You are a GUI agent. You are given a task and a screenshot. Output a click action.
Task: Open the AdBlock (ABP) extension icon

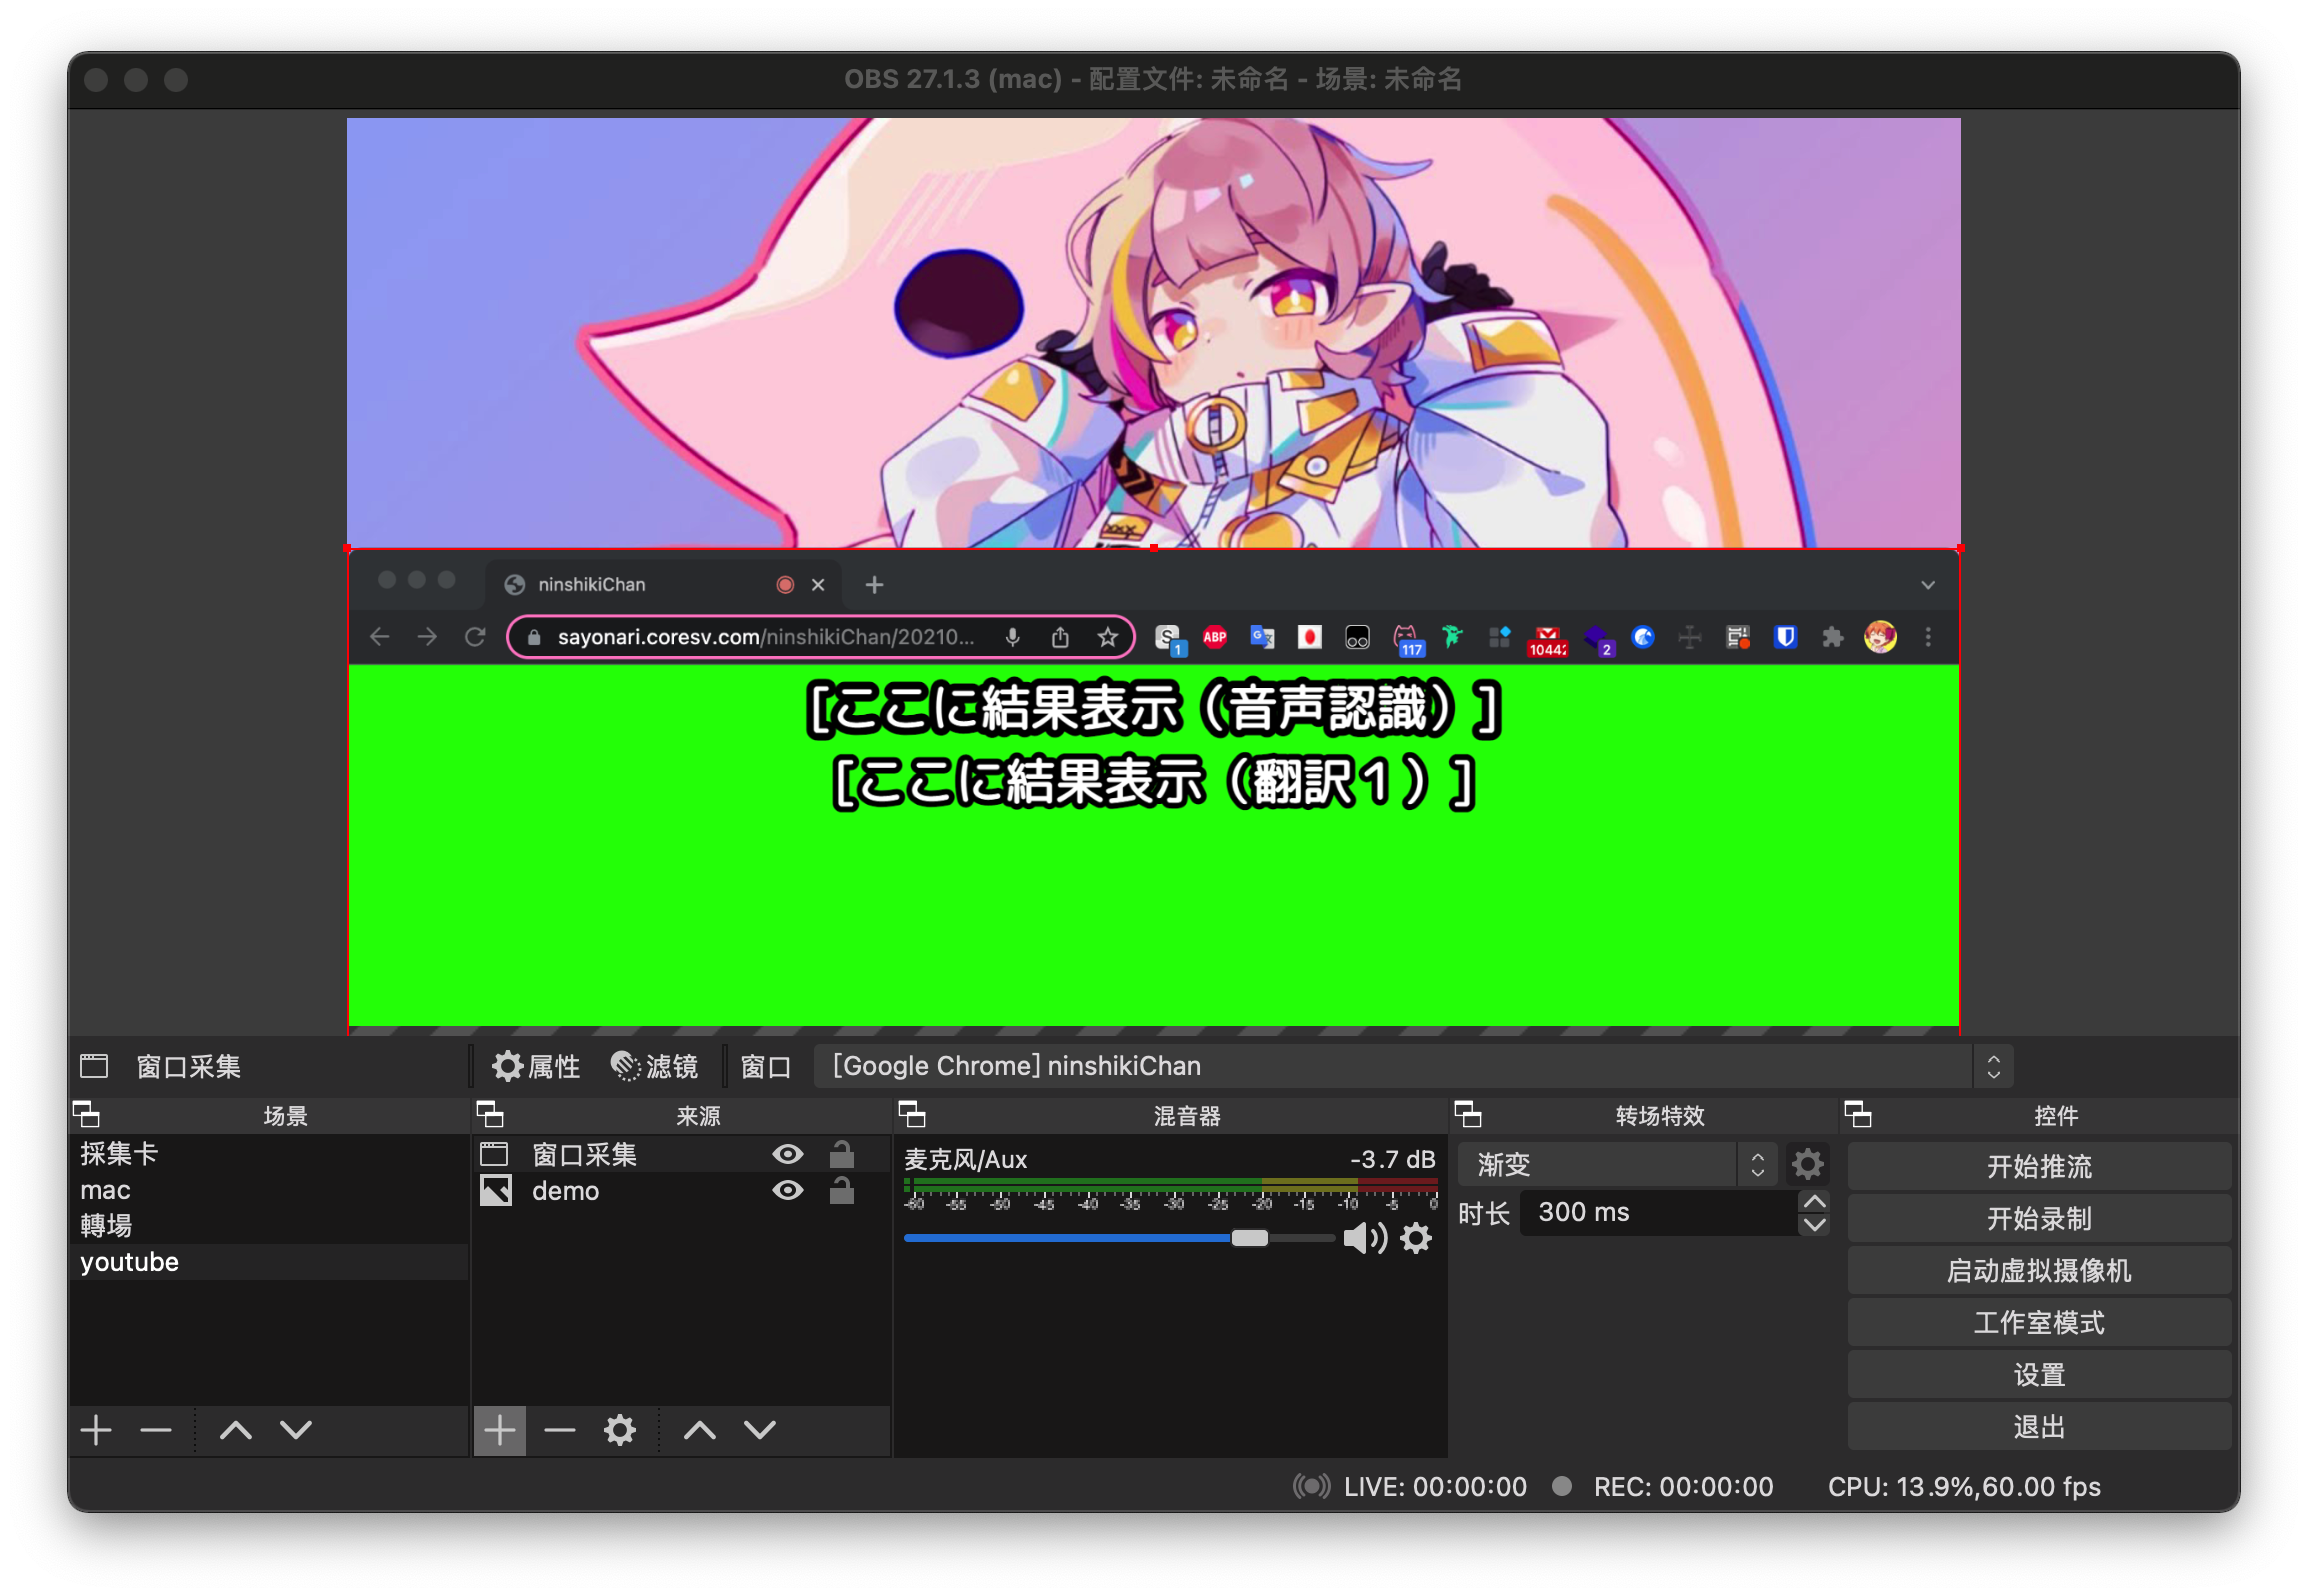pyautogui.click(x=1214, y=637)
